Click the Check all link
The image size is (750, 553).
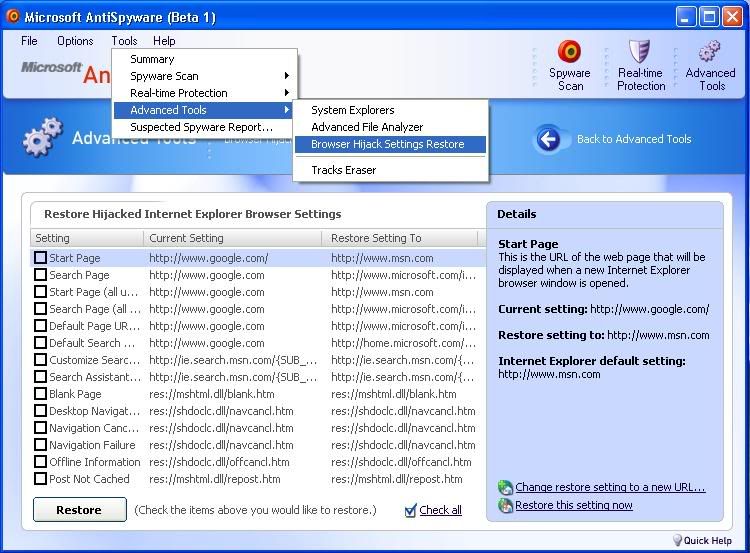tap(440, 510)
